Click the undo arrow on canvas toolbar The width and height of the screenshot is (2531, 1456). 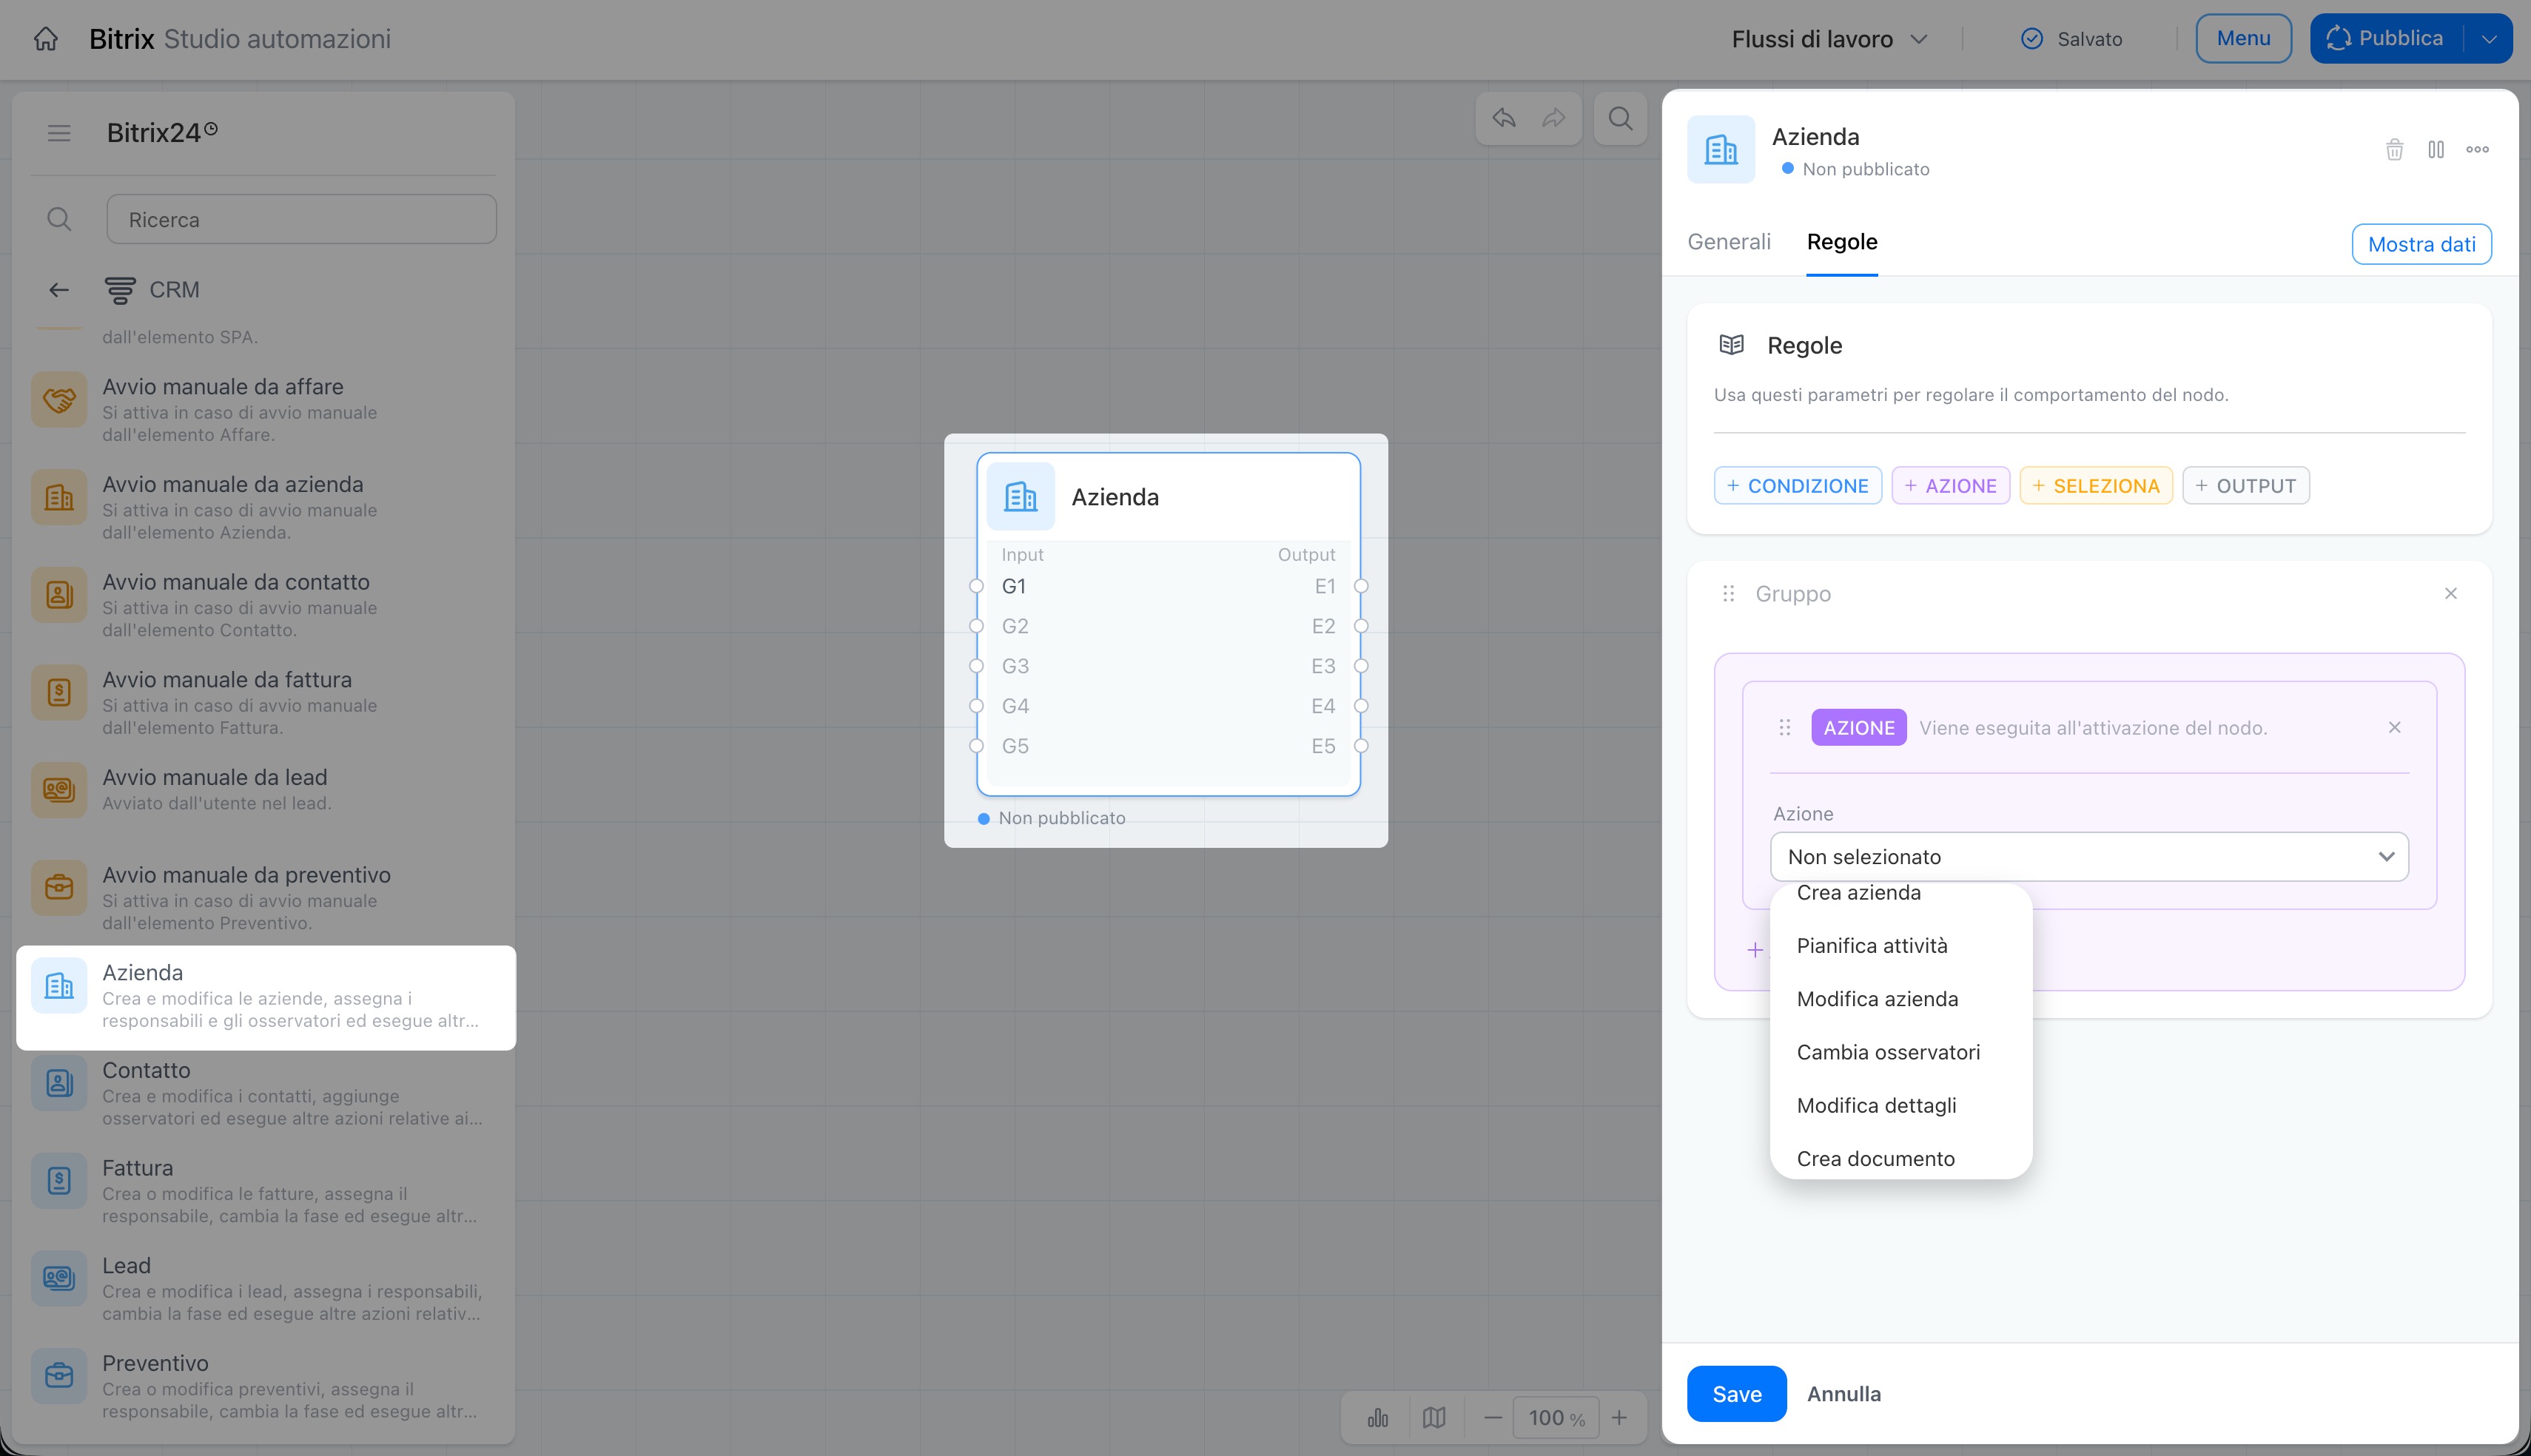pos(1504,118)
